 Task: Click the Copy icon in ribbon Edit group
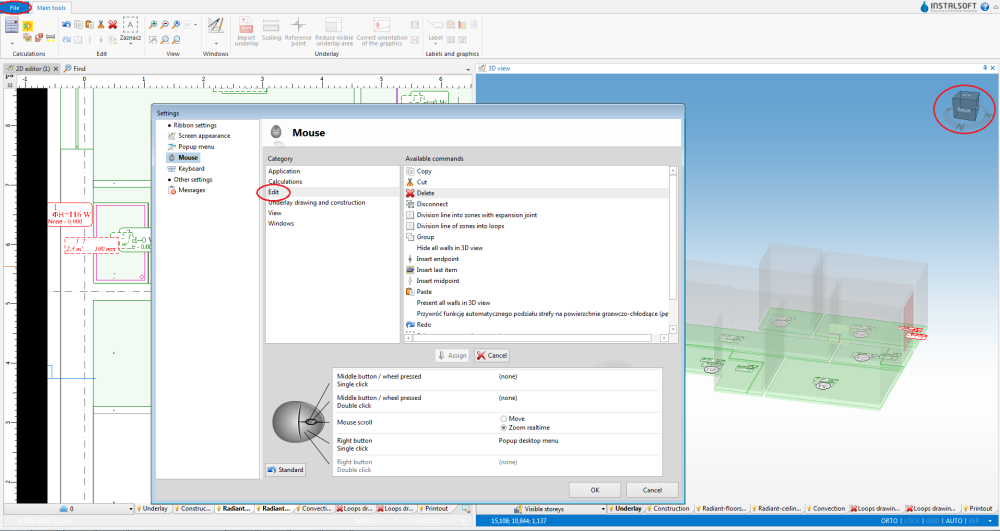78,25
